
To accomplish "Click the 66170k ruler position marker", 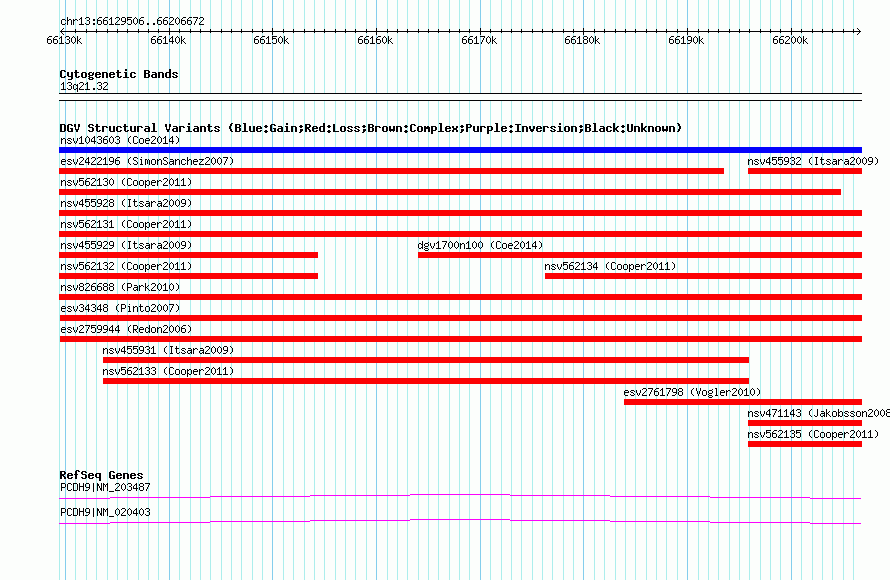I will click(480, 40).
